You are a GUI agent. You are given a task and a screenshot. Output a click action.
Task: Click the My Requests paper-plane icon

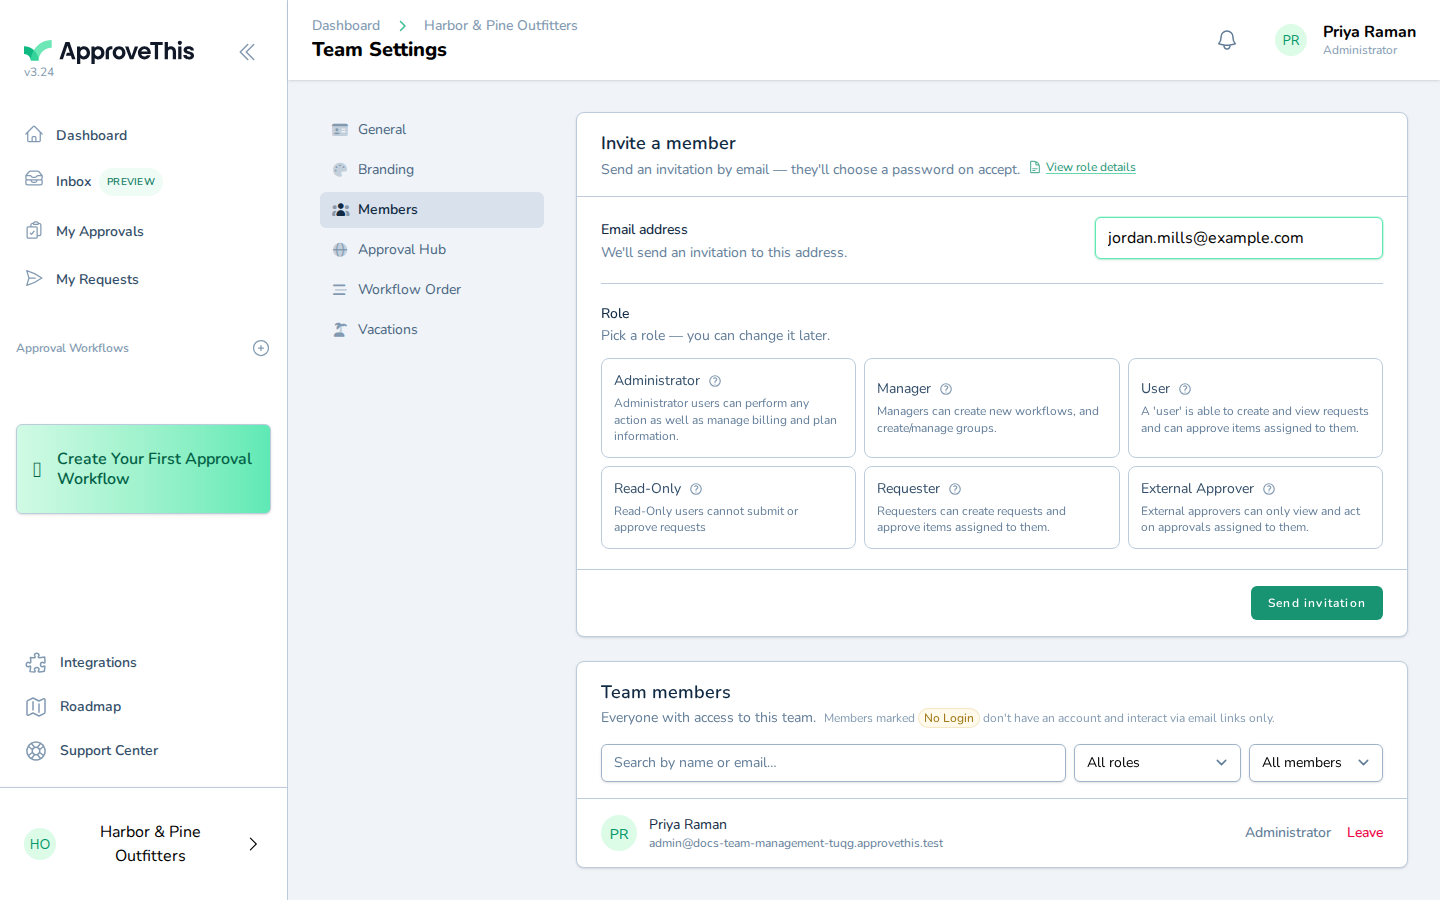(x=34, y=278)
